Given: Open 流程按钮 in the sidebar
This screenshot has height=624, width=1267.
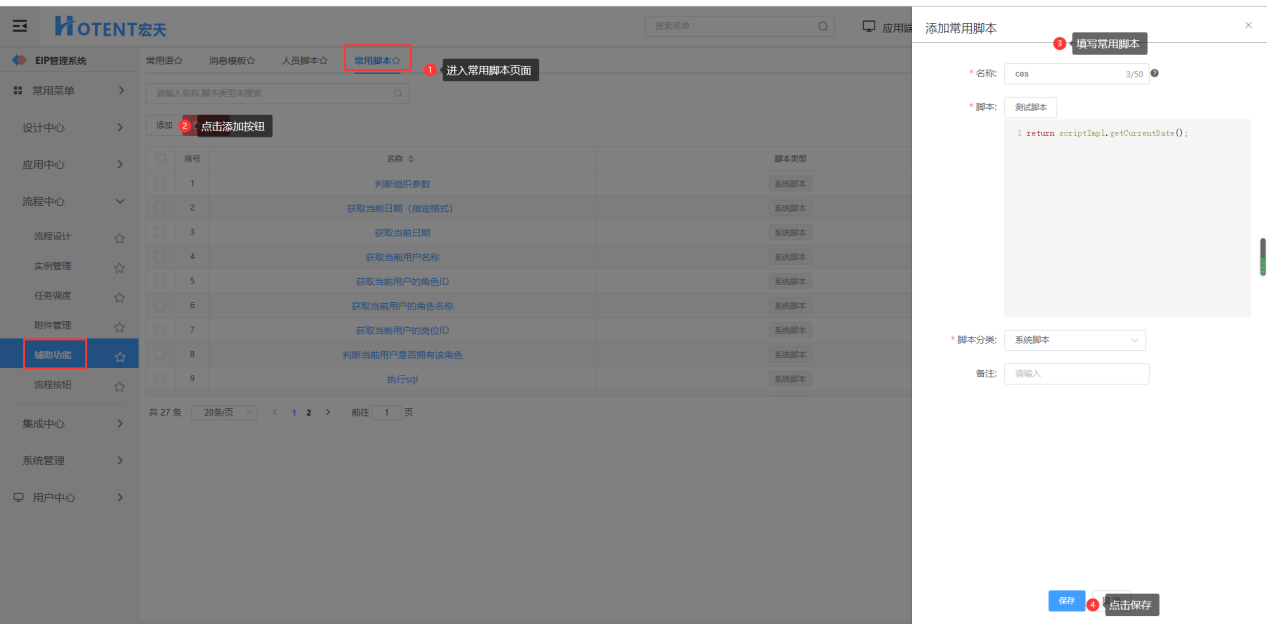Looking at the screenshot, I should (52, 385).
